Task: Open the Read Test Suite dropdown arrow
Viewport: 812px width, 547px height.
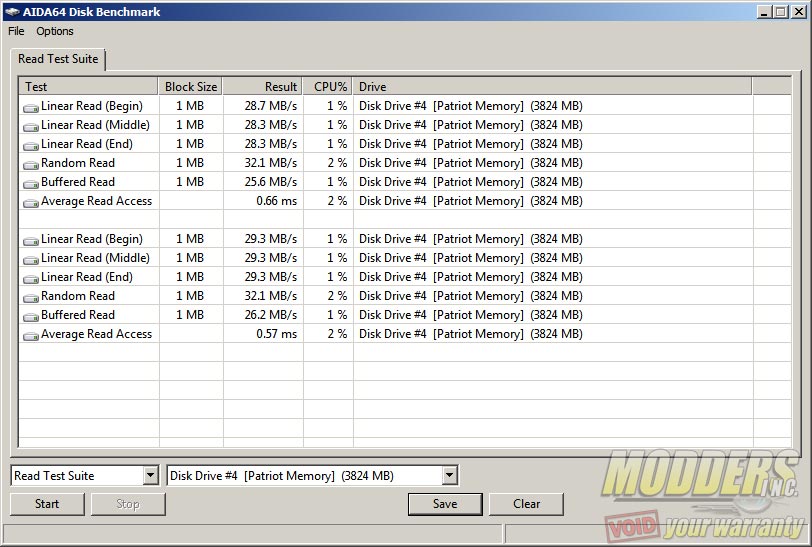Action: 151,475
